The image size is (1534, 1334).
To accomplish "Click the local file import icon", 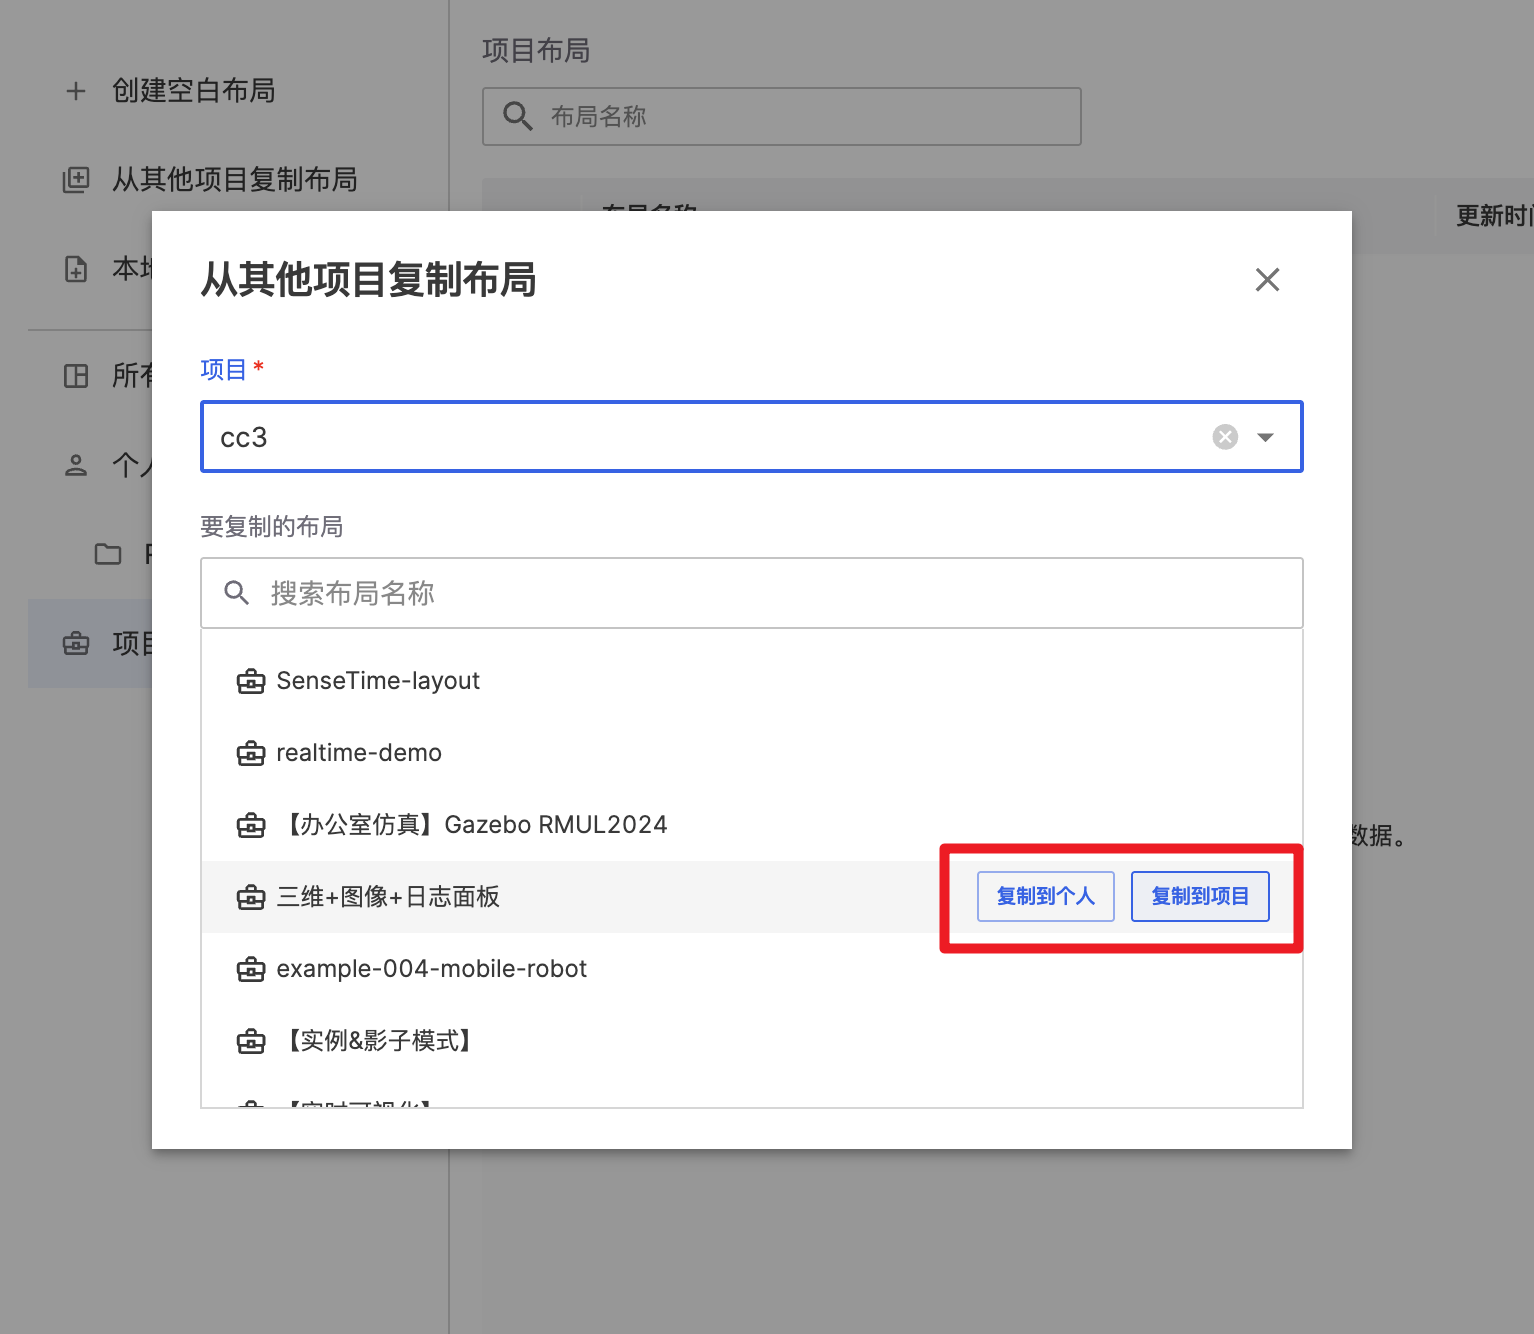I will 76,269.
